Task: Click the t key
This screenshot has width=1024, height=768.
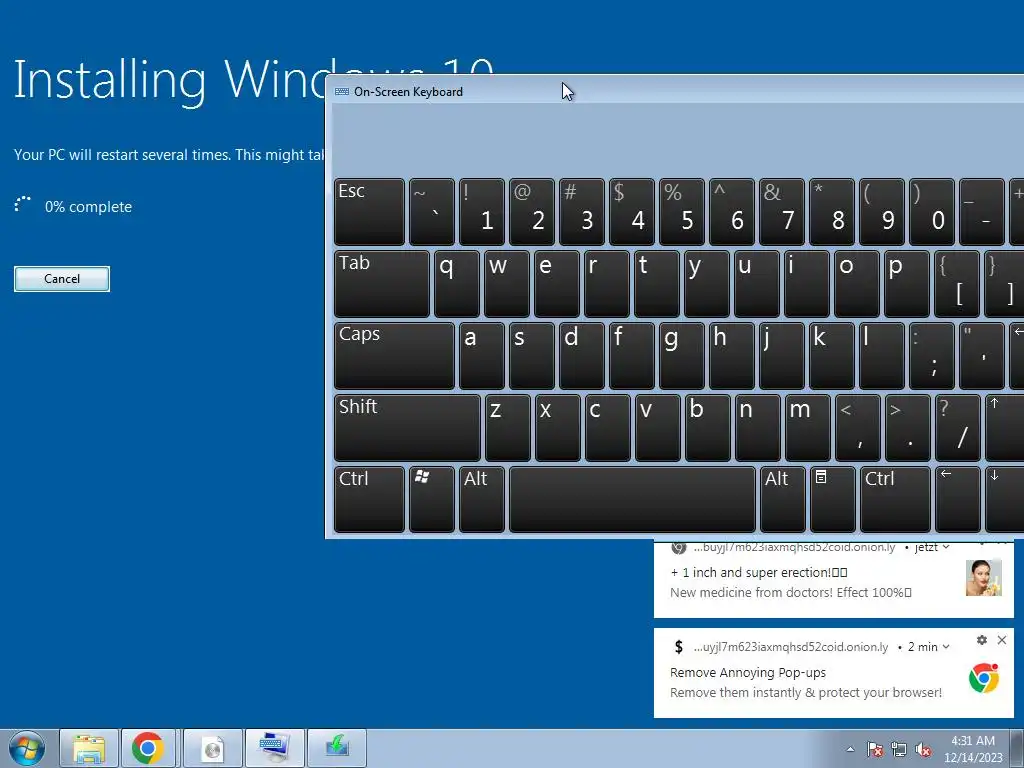Action: coord(657,284)
